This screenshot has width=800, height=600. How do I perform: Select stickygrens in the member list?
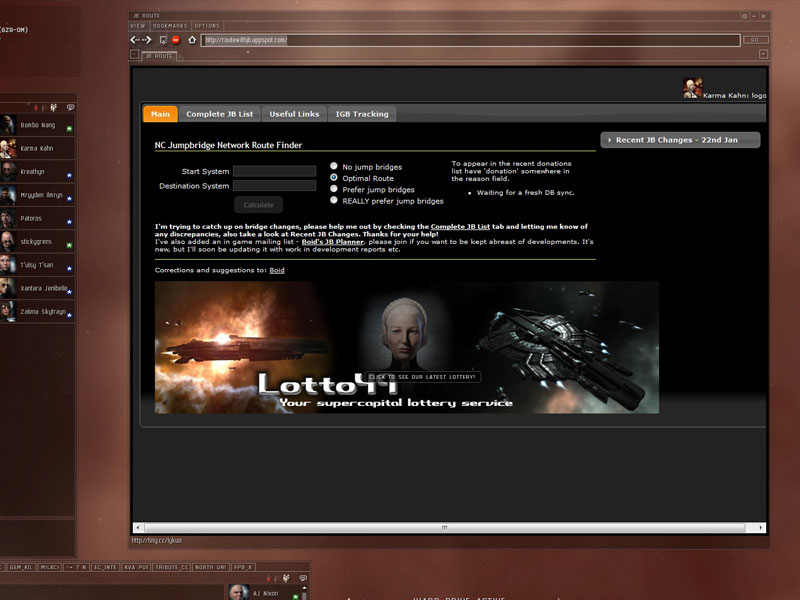coord(37,241)
